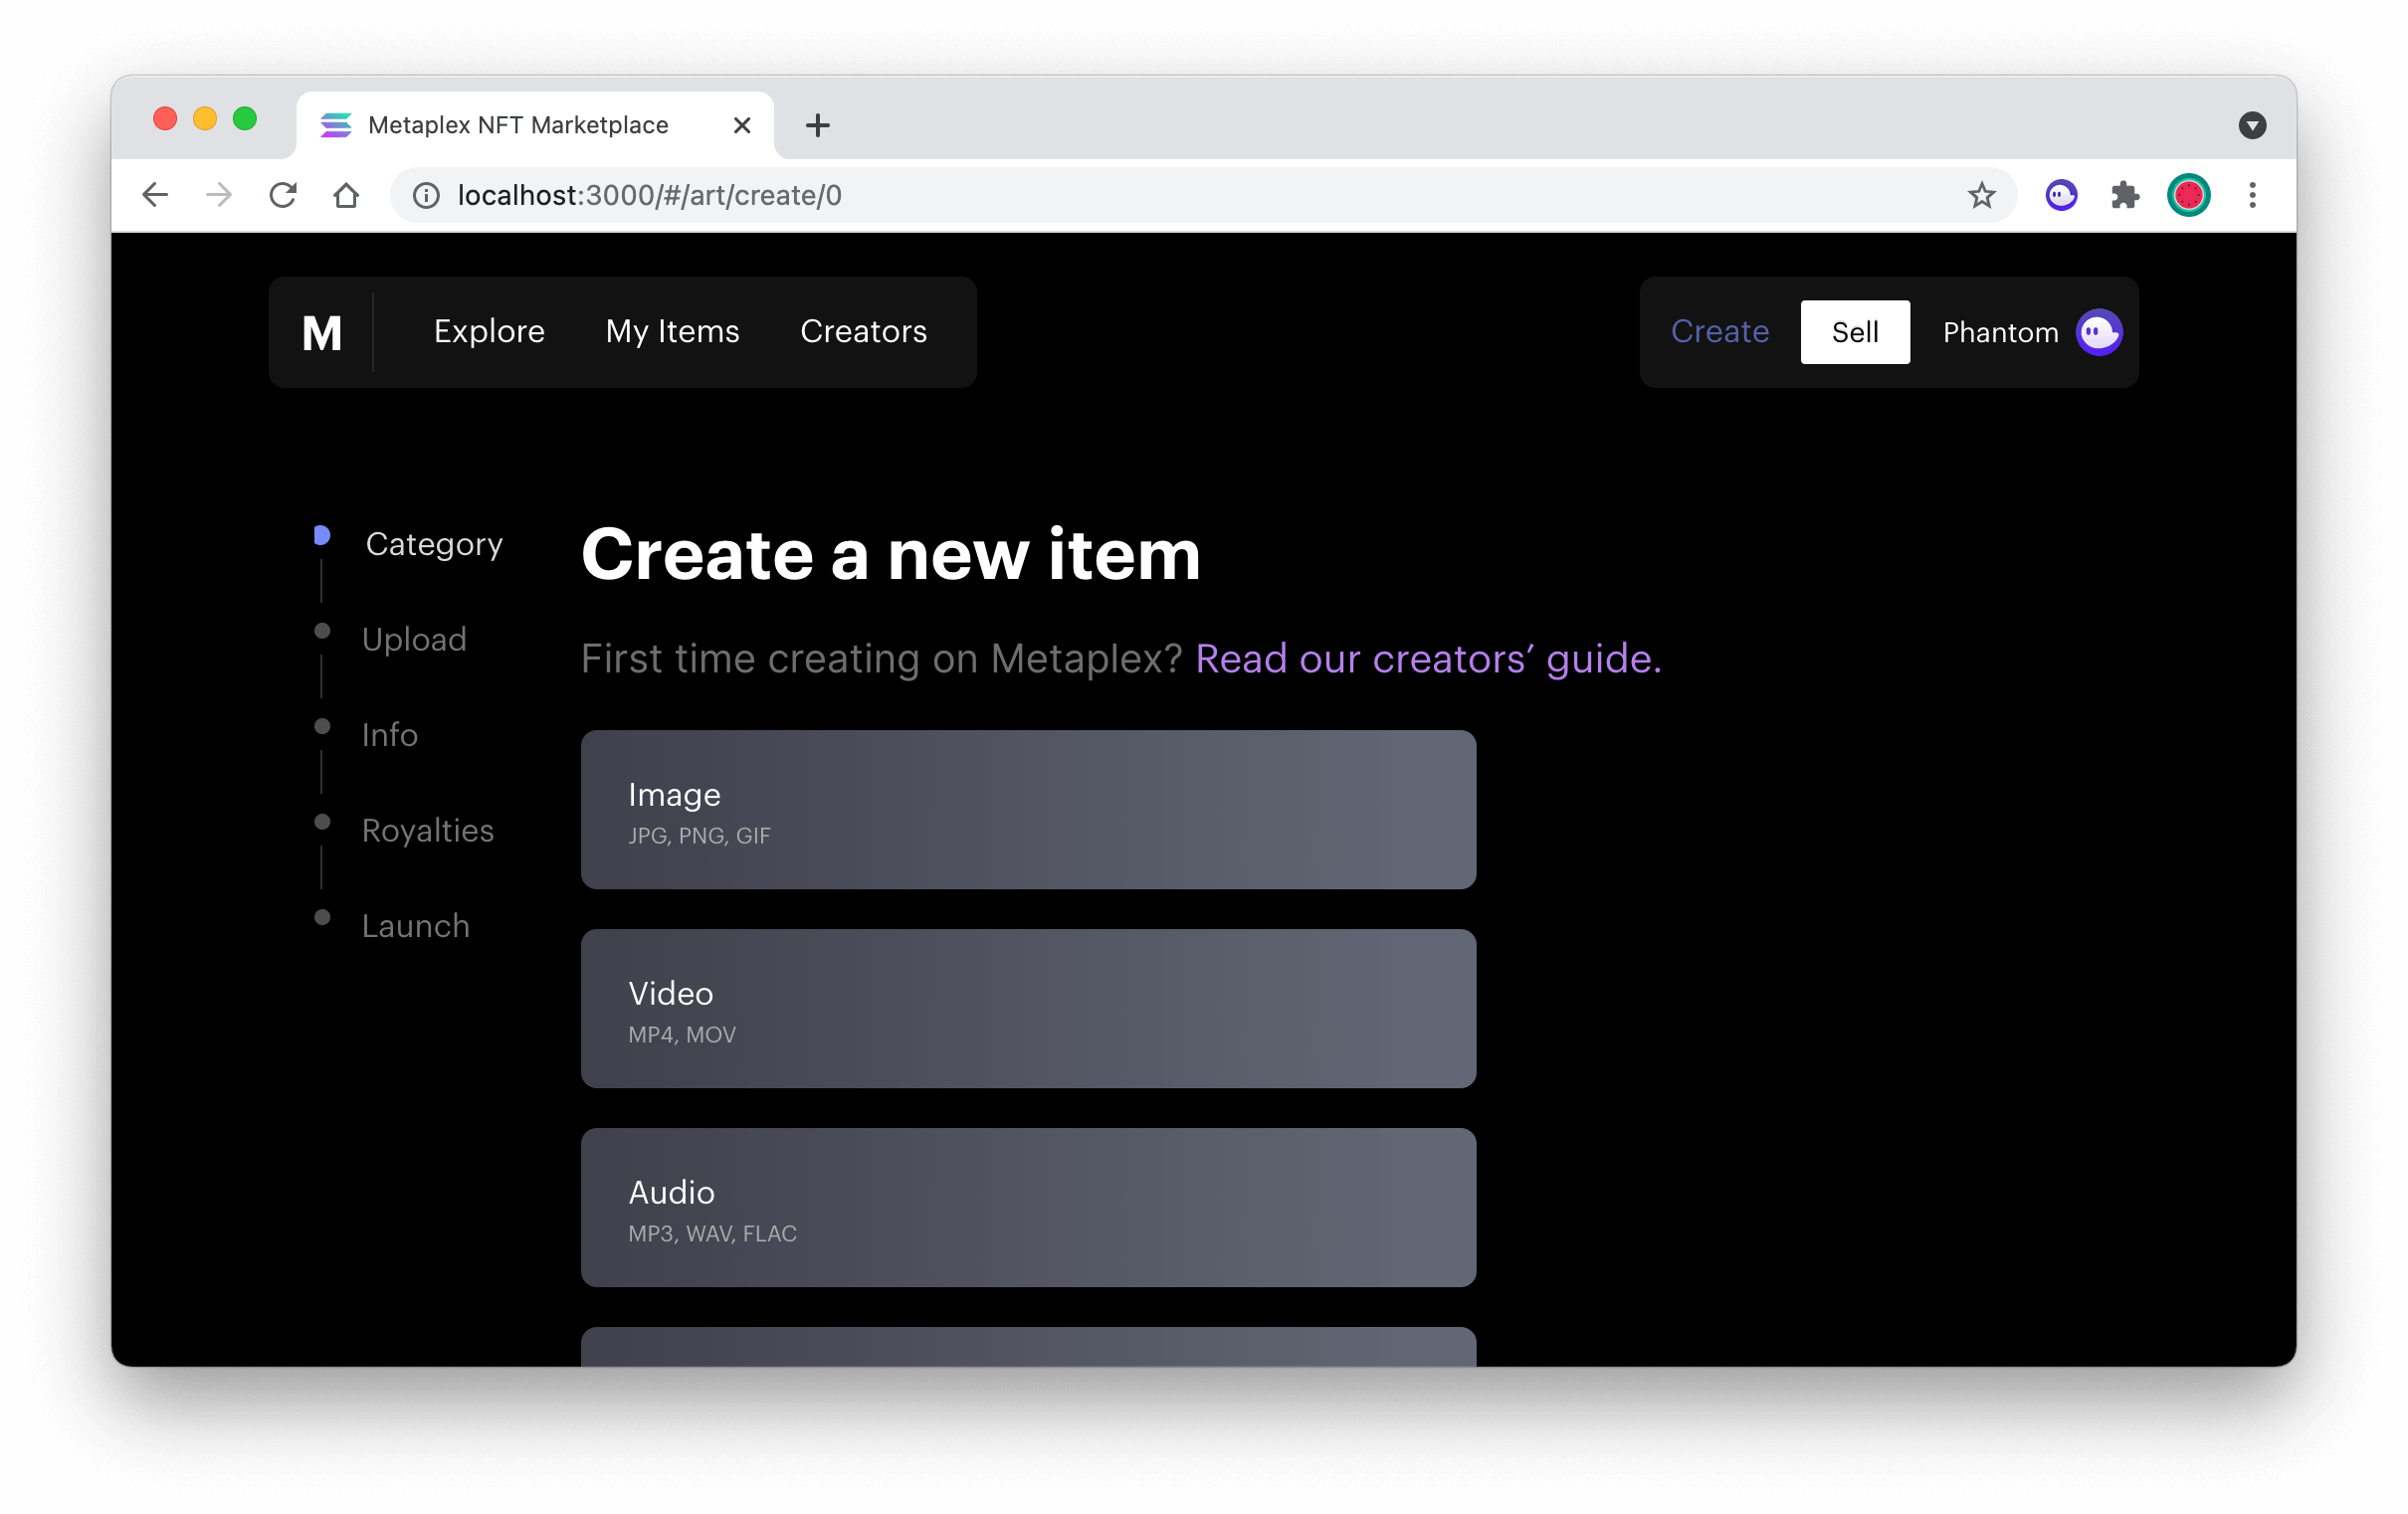The height and width of the screenshot is (1514, 2408).
Task: Click the 'MP3, WAV, FLAC' text
Action: click(x=712, y=1234)
